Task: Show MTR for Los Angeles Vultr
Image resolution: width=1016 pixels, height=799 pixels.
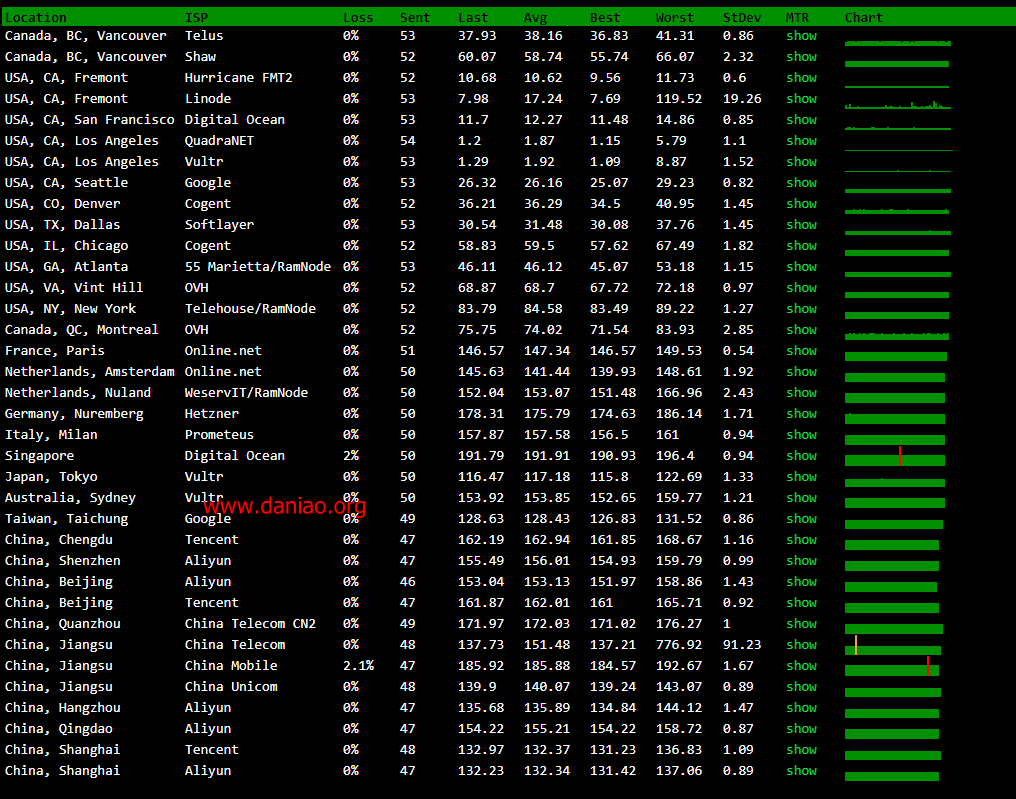Action: [x=802, y=162]
